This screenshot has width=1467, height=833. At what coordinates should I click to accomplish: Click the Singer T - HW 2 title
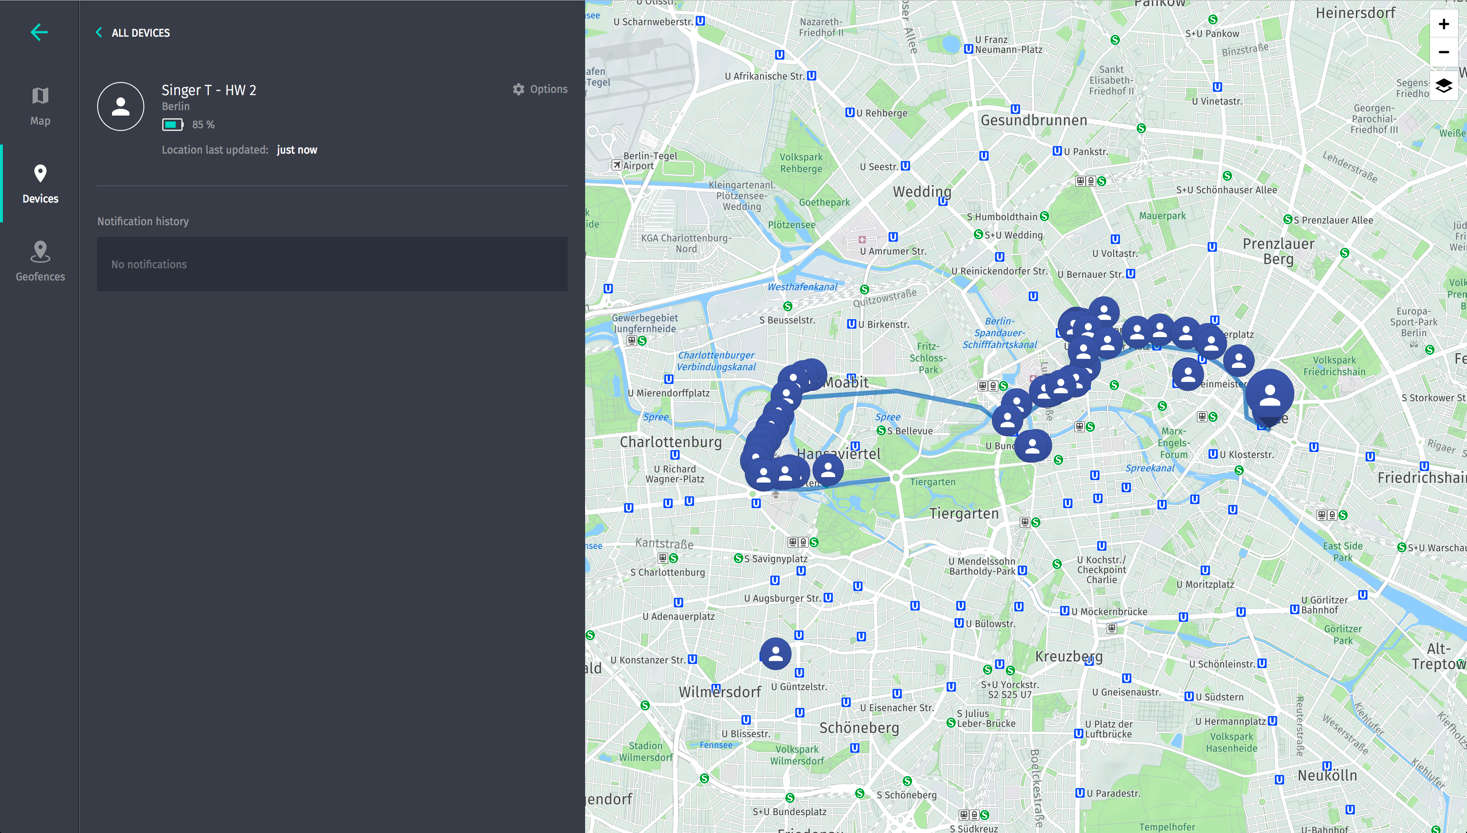209,90
